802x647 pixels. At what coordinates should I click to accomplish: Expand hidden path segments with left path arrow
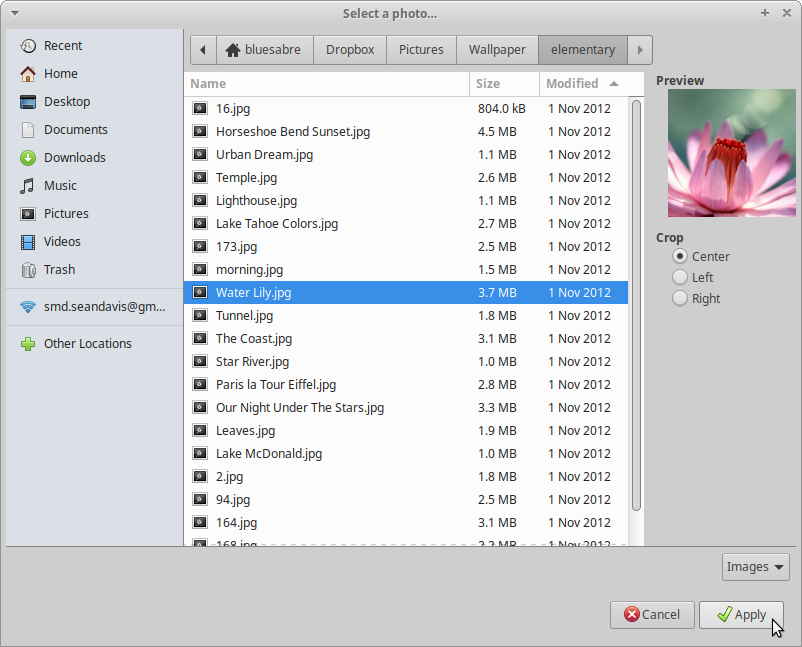coord(202,49)
